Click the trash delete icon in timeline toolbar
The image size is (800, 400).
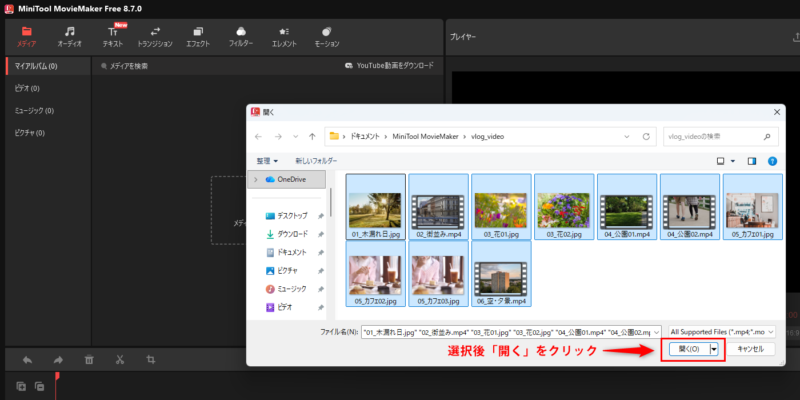coord(89,360)
